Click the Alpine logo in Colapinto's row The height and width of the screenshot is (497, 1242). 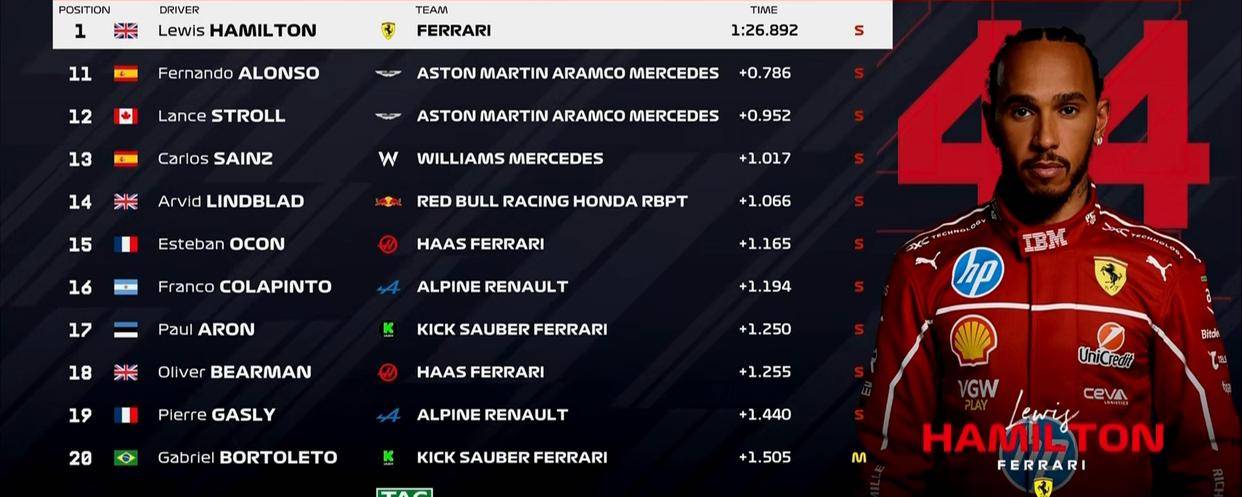[388, 287]
